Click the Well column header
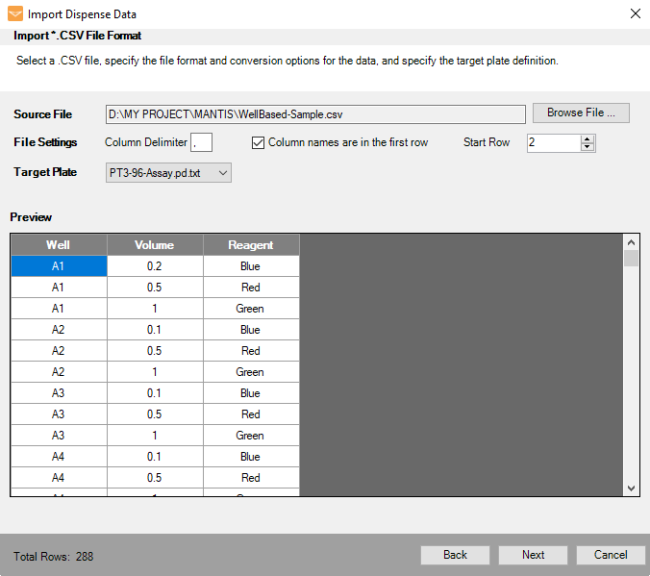The height and width of the screenshot is (576, 650). 59,245
